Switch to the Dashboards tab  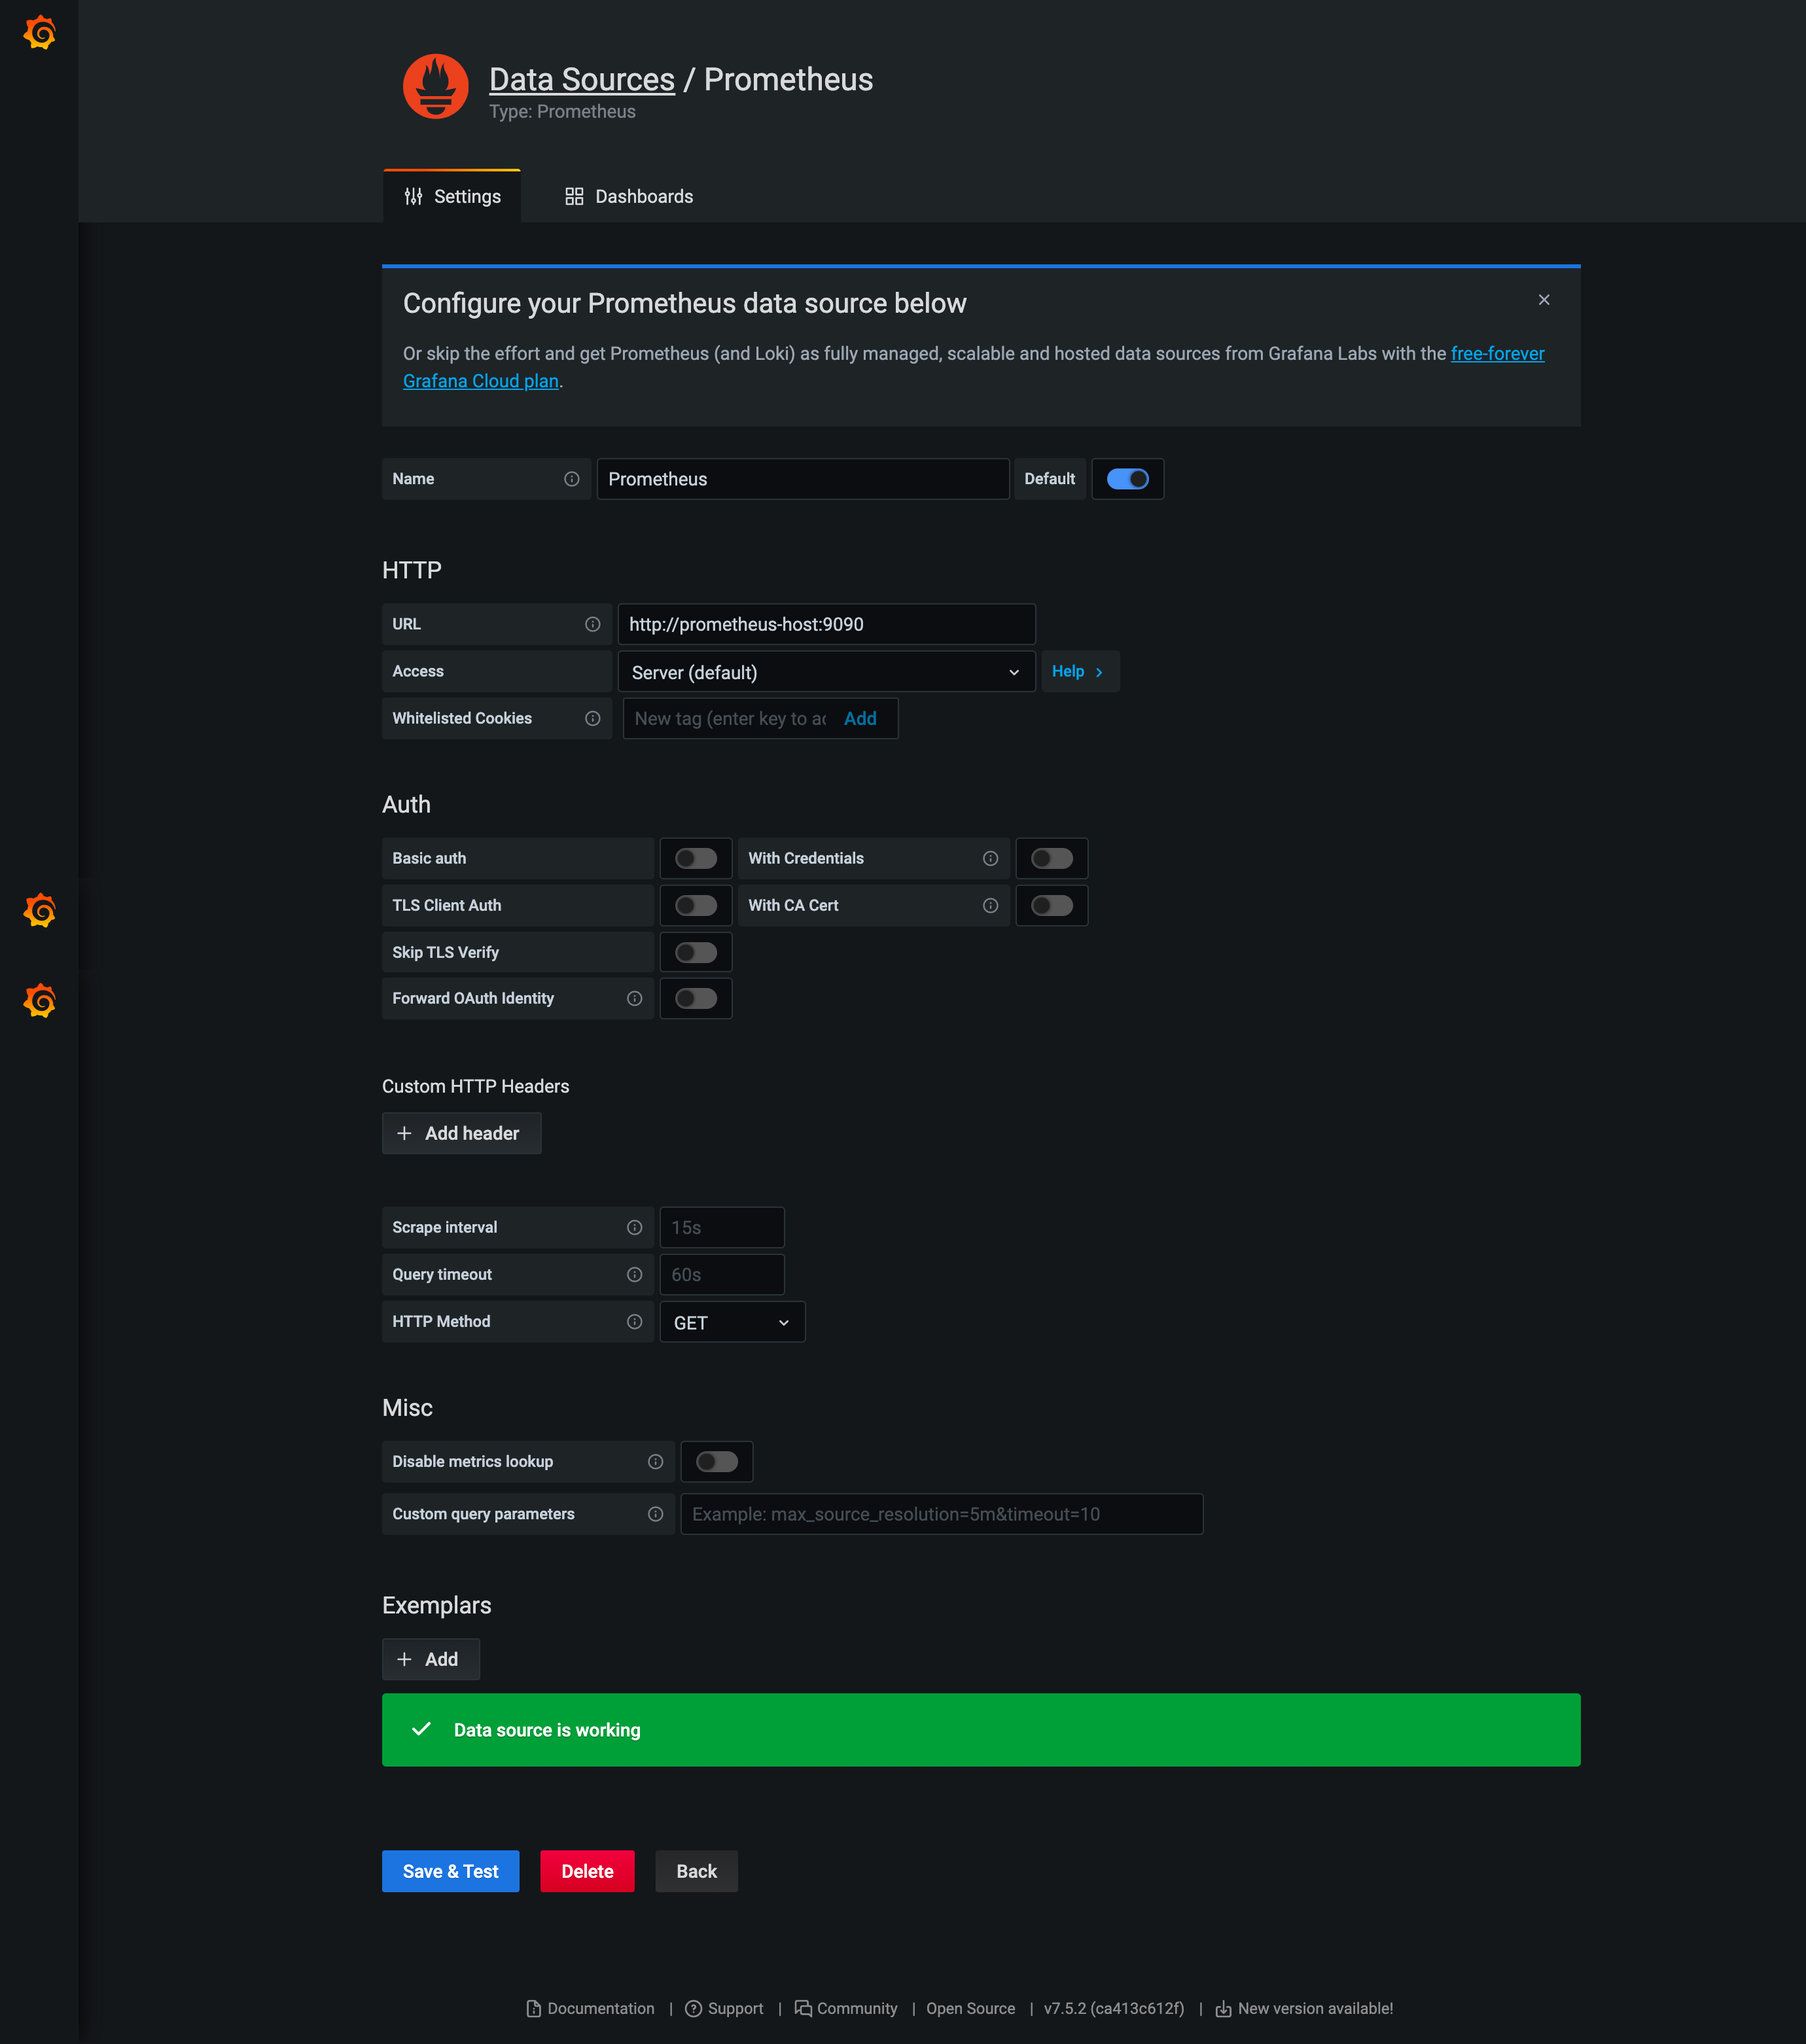click(x=629, y=196)
